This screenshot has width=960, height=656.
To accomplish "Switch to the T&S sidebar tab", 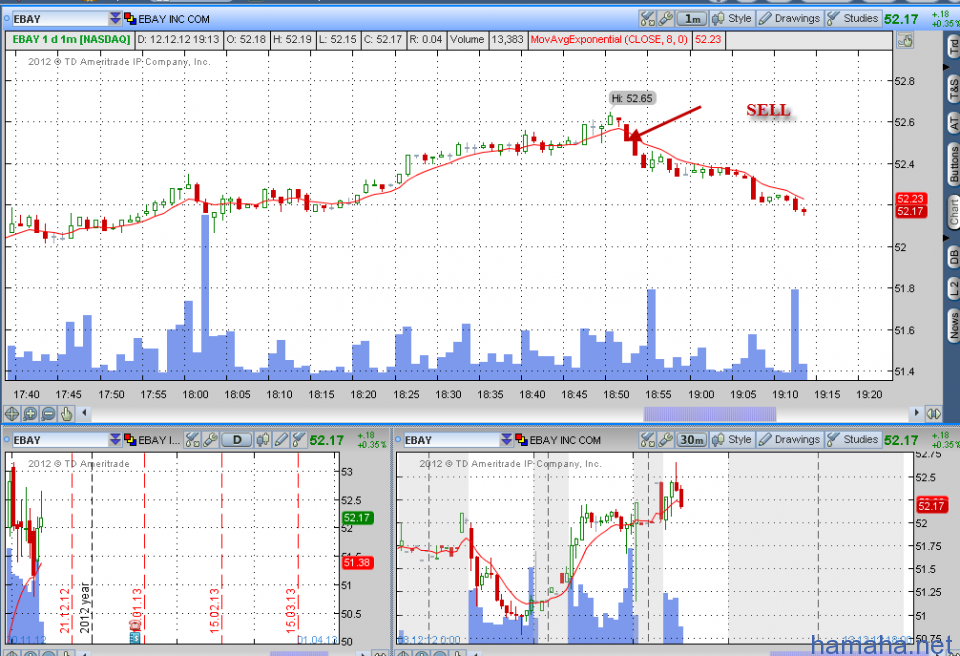I will (x=953, y=89).
